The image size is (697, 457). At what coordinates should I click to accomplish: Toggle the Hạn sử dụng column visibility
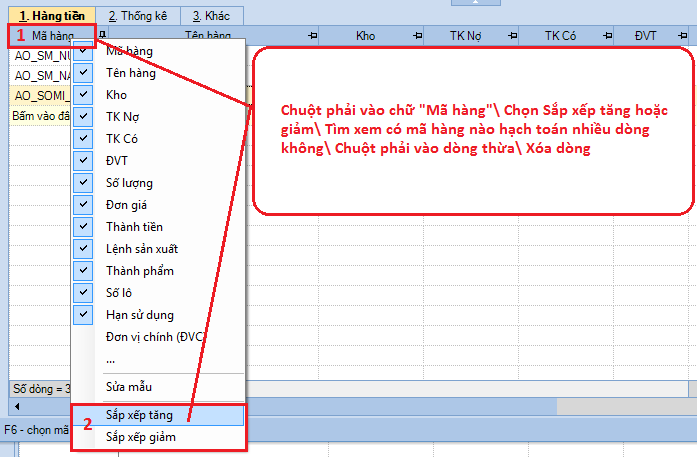(x=83, y=315)
